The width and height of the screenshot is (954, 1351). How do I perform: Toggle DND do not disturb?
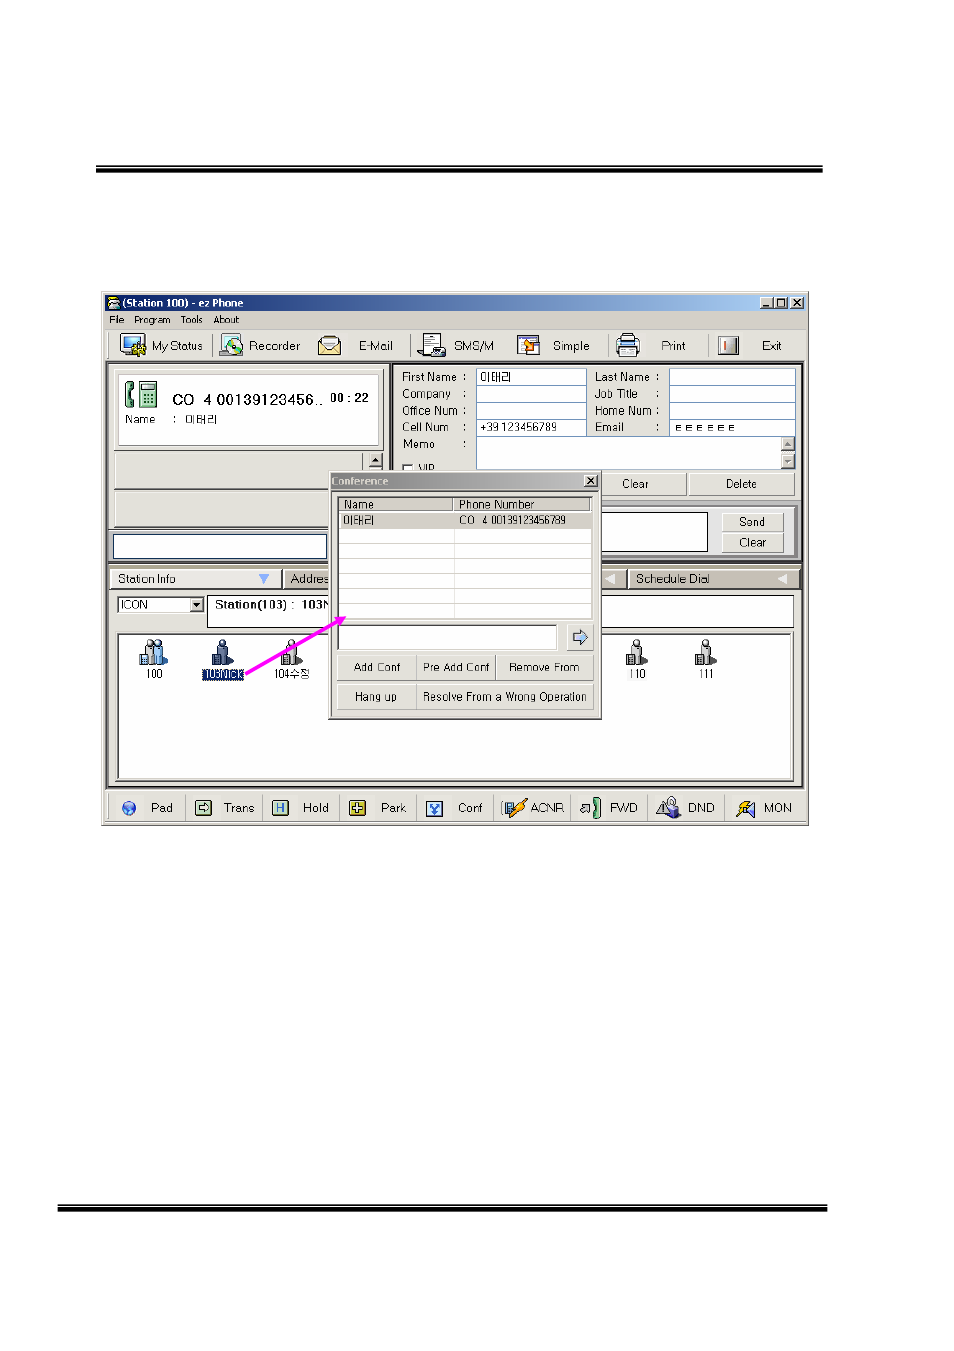tap(686, 808)
